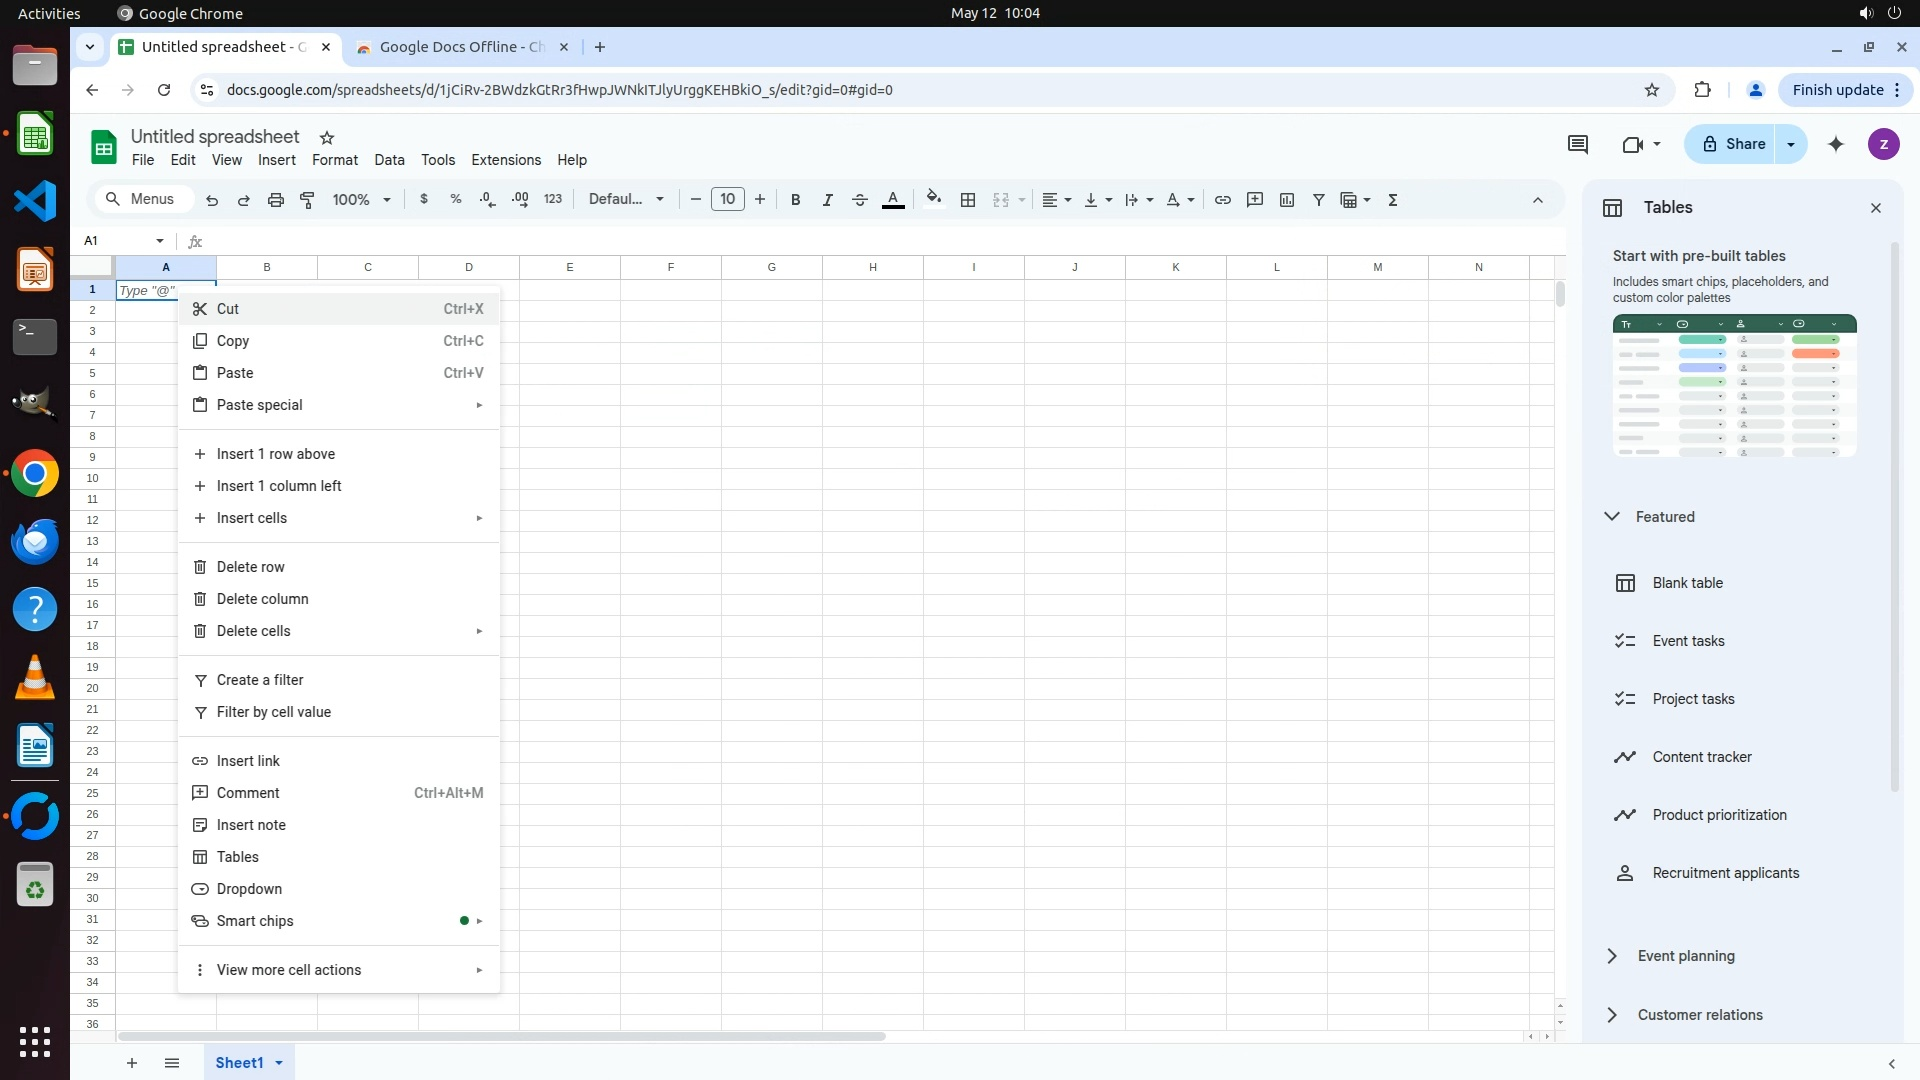Image resolution: width=1920 pixels, height=1080 pixels.
Task: Open the text color picker
Action: pyautogui.click(x=893, y=200)
